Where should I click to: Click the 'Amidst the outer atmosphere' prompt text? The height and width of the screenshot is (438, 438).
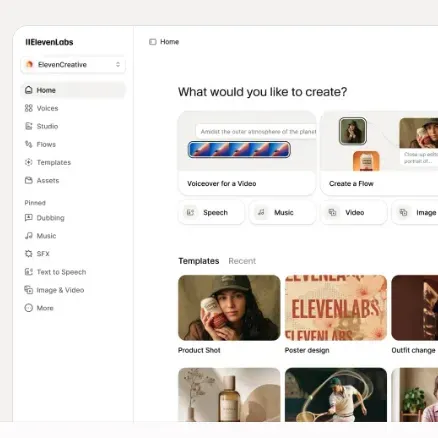258,132
